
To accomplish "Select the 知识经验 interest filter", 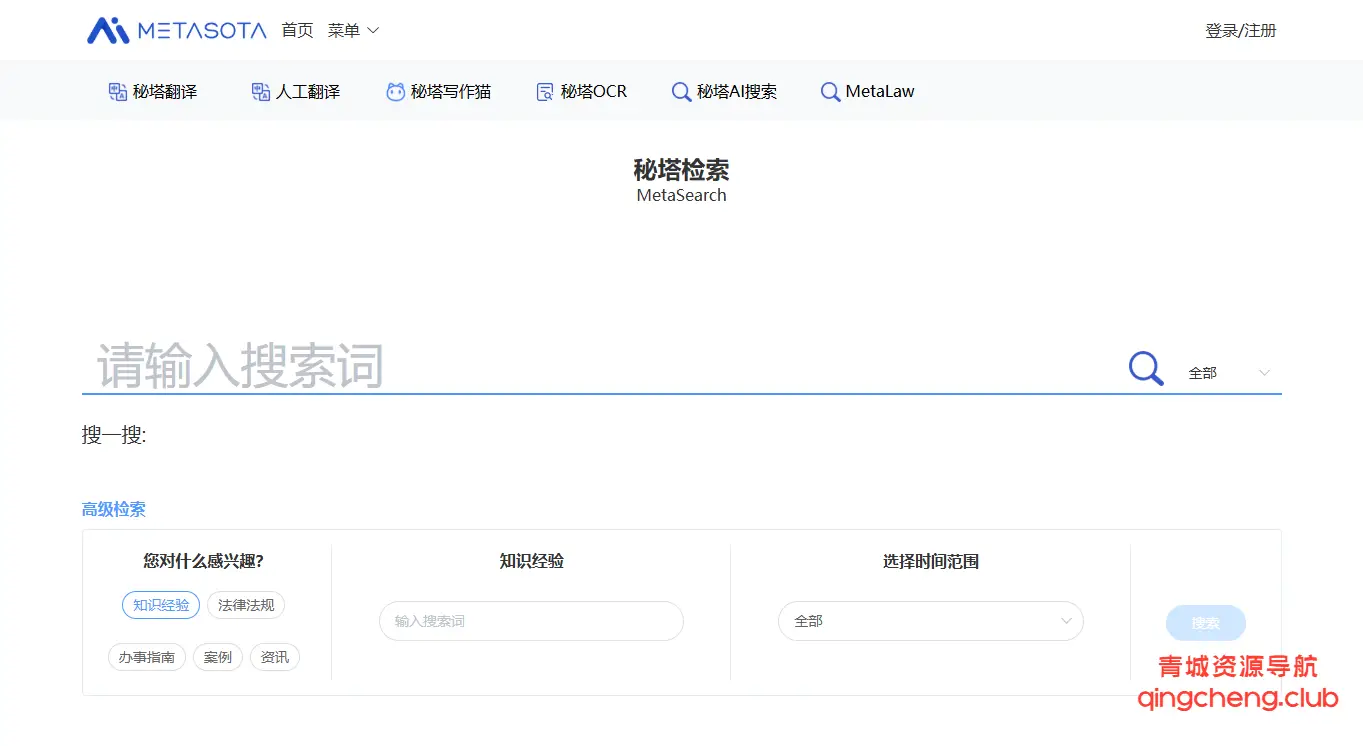I will [160, 605].
